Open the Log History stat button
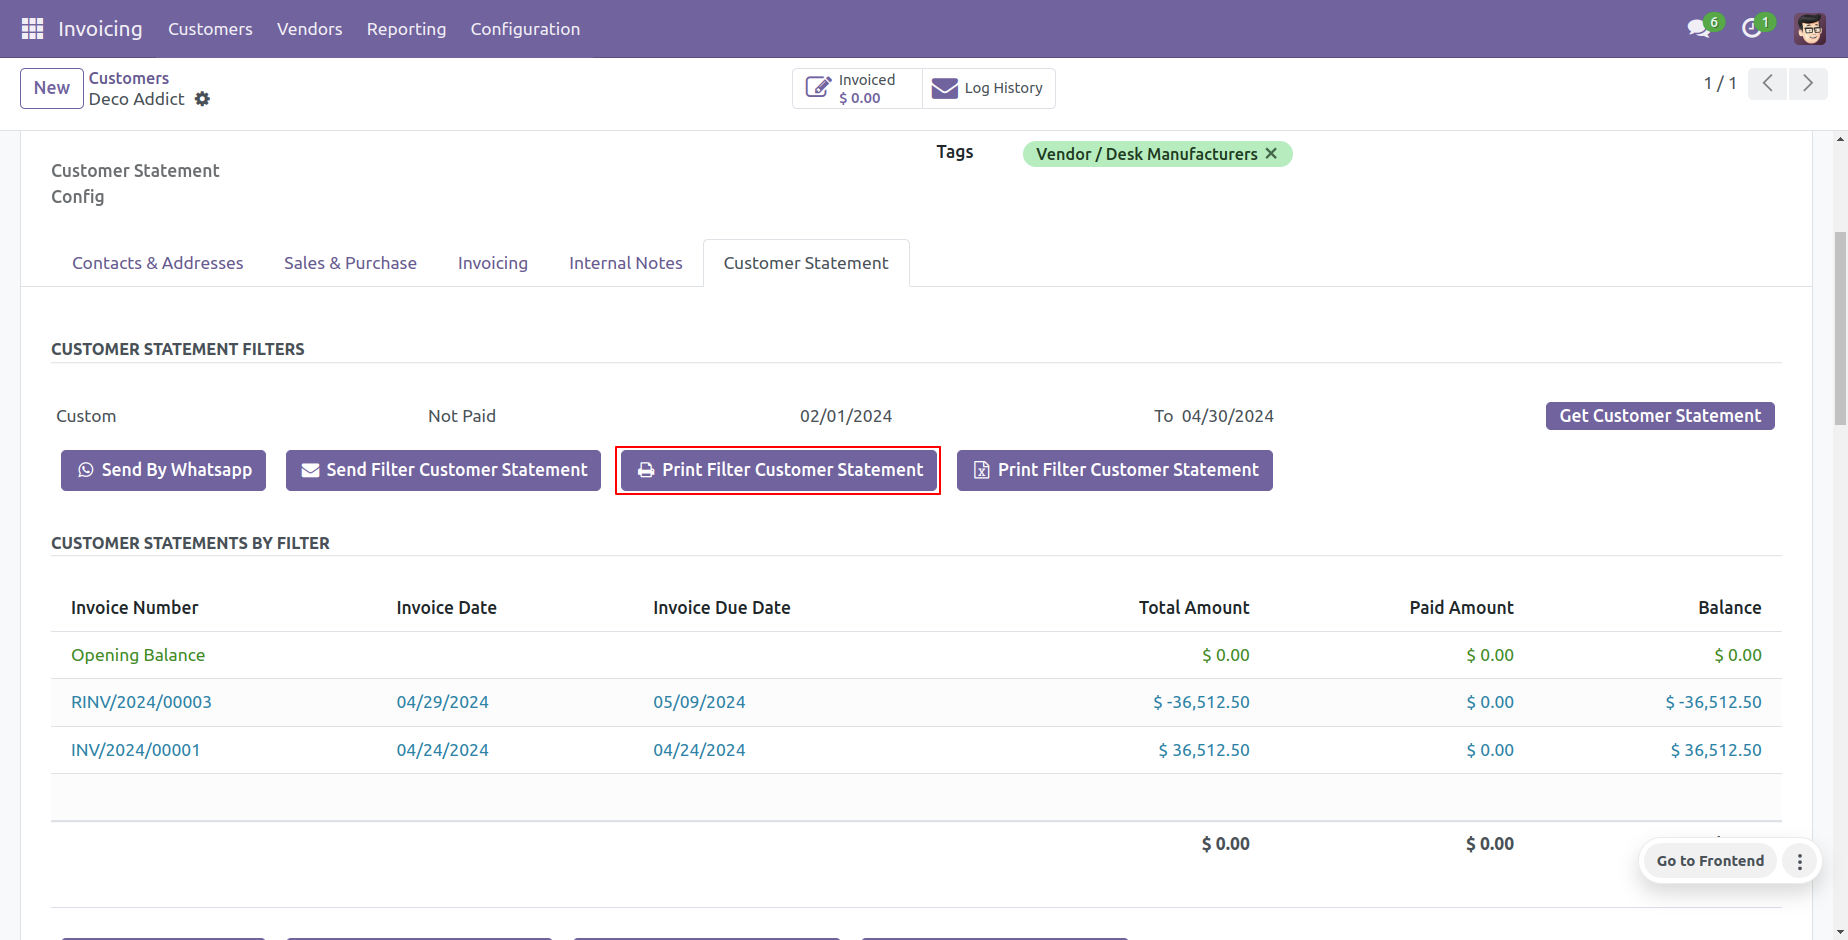 [x=988, y=88]
